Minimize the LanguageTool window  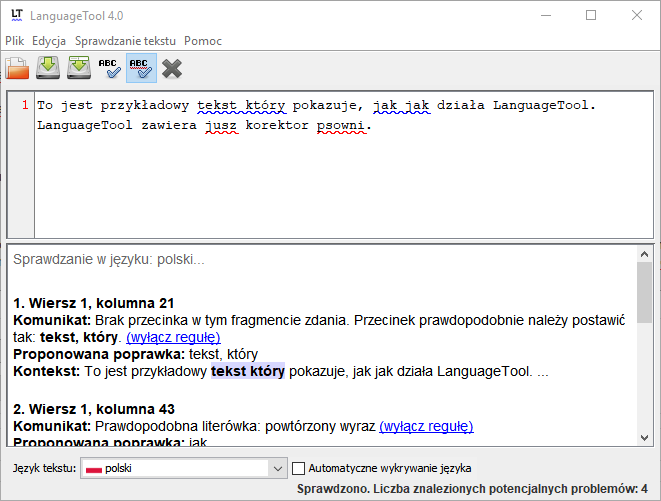546,16
